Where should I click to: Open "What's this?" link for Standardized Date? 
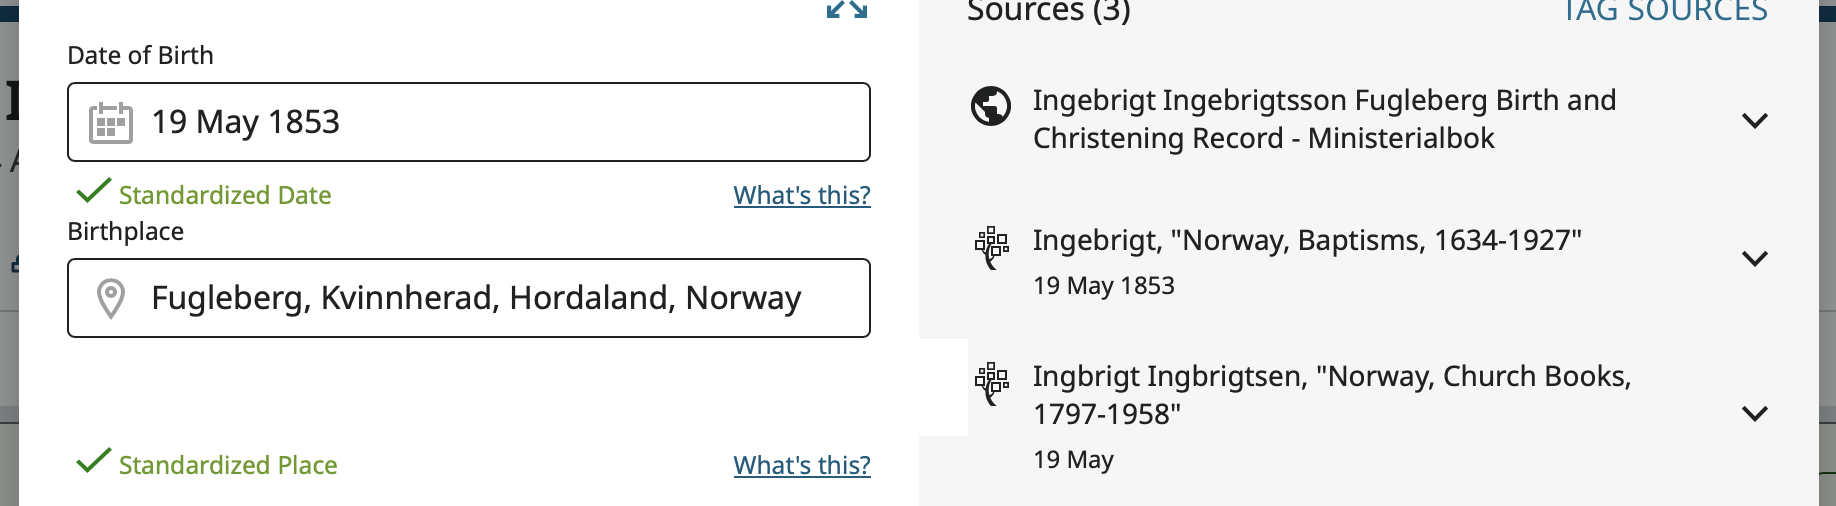tap(802, 195)
